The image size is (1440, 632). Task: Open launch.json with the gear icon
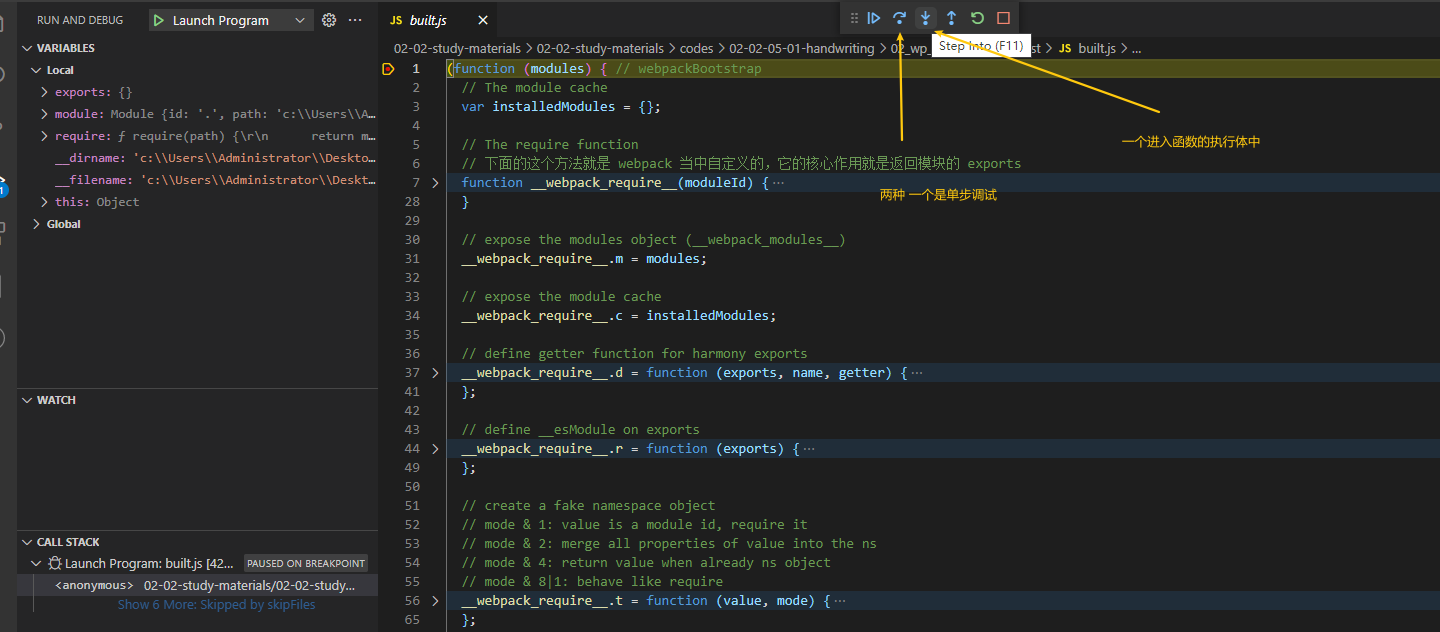328,20
